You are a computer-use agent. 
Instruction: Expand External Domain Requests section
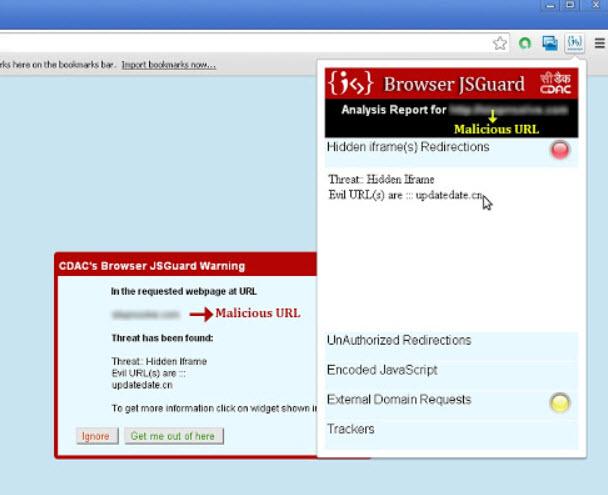click(x=451, y=403)
